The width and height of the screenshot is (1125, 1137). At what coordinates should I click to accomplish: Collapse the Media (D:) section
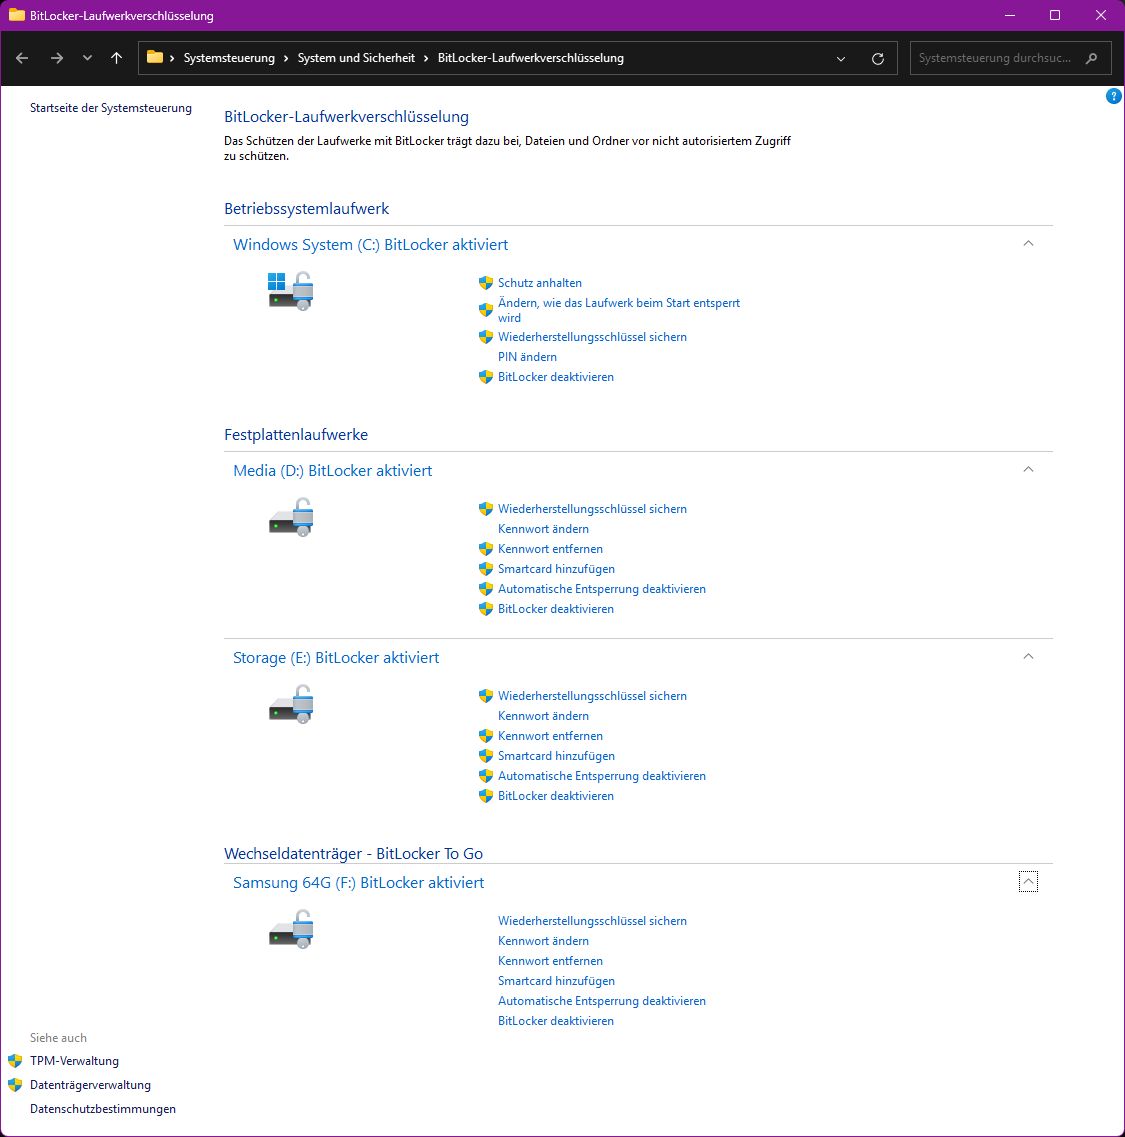(x=1028, y=470)
